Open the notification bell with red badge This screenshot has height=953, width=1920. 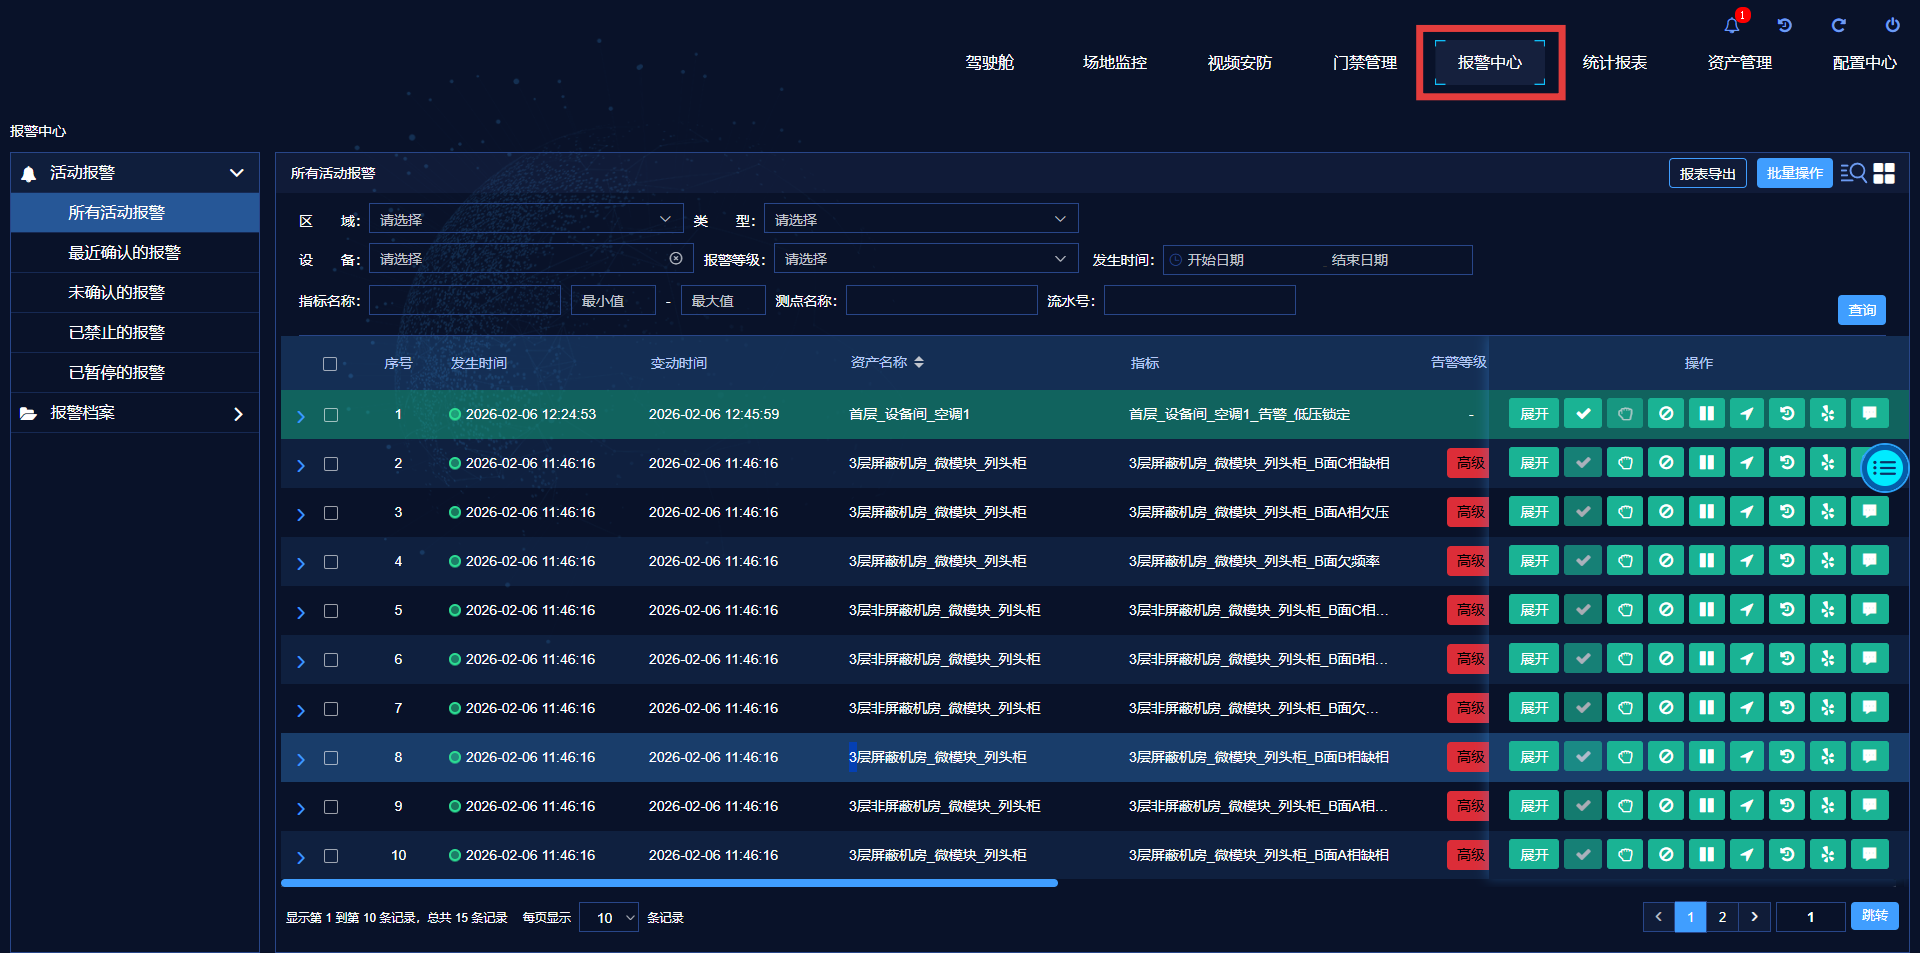pyautogui.click(x=1732, y=26)
